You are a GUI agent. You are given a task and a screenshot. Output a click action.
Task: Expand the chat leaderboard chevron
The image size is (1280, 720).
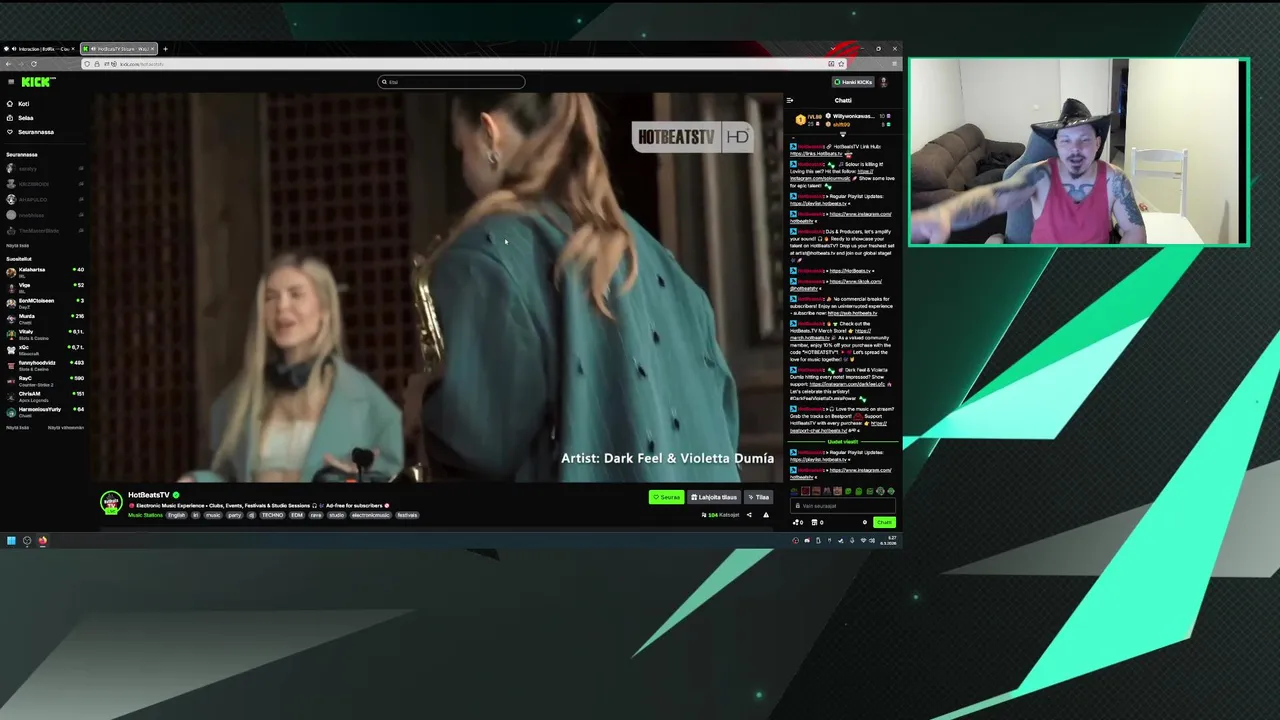coord(842,133)
